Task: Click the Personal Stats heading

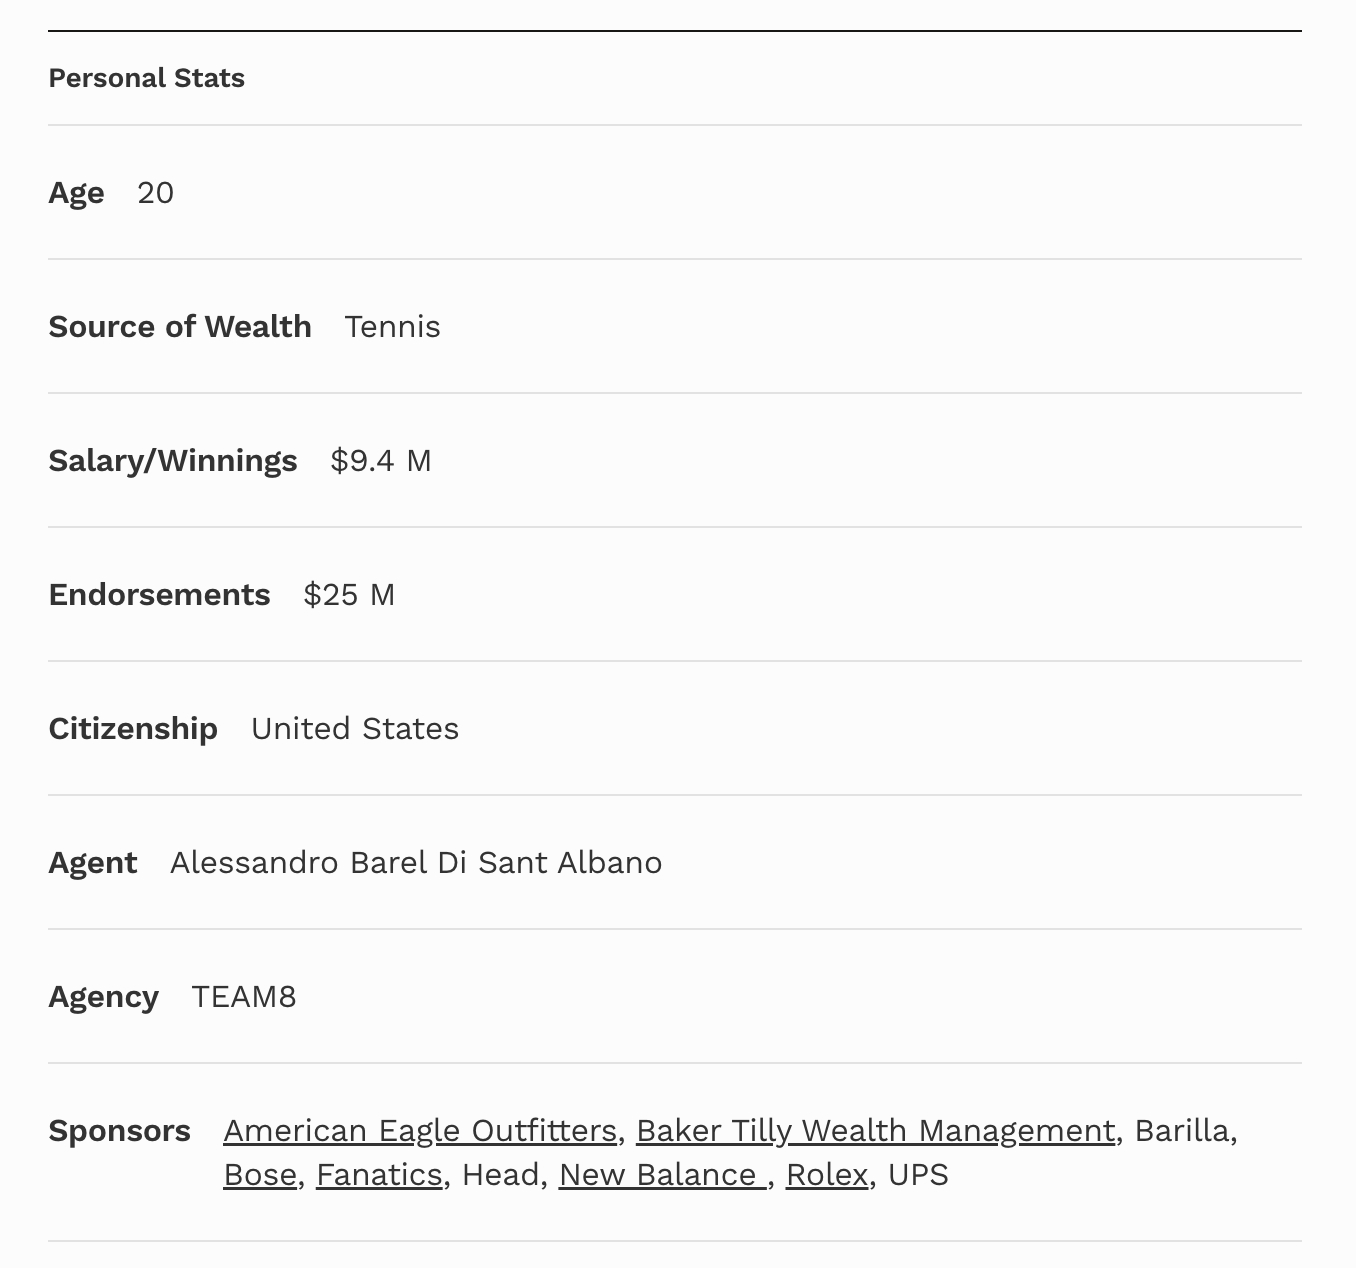Action: [146, 78]
